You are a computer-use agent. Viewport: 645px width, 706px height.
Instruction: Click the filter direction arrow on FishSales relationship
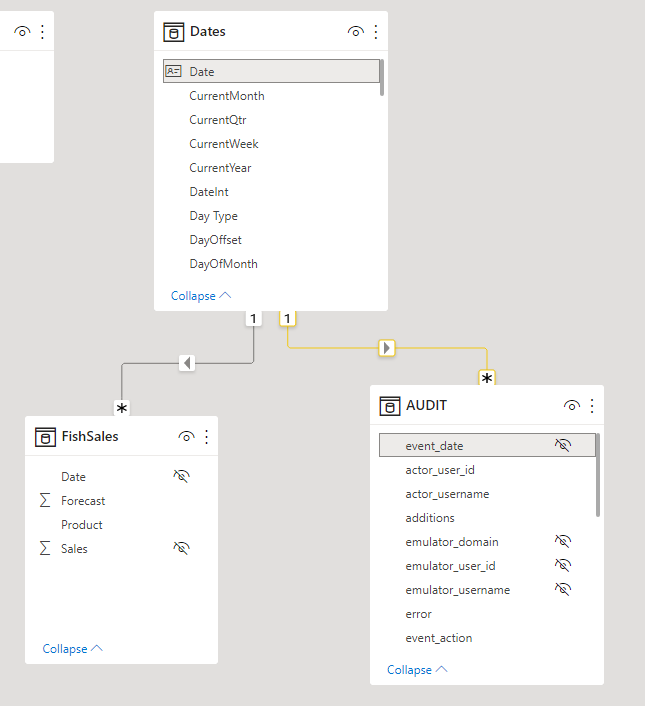pyautogui.click(x=186, y=362)
